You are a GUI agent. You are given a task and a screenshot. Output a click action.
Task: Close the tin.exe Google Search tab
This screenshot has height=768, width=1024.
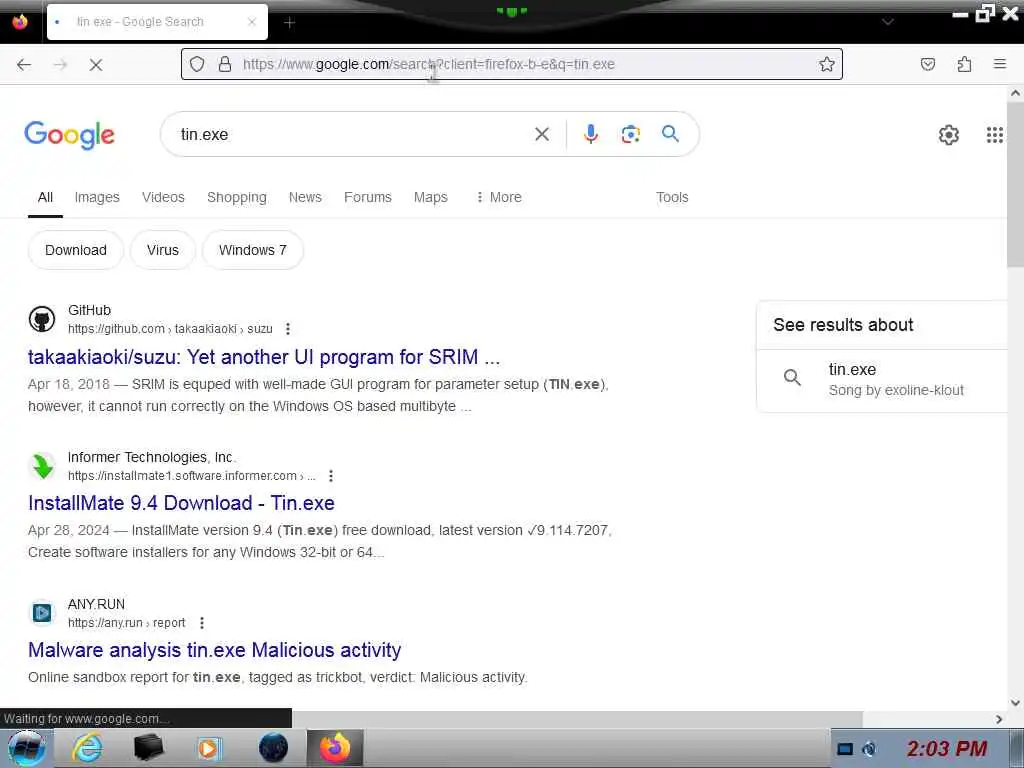[x=251, y=22]
